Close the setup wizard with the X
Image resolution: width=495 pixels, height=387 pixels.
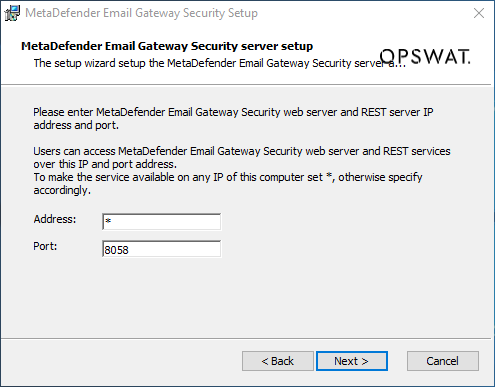pyautogui.click(x=479, y=13)
